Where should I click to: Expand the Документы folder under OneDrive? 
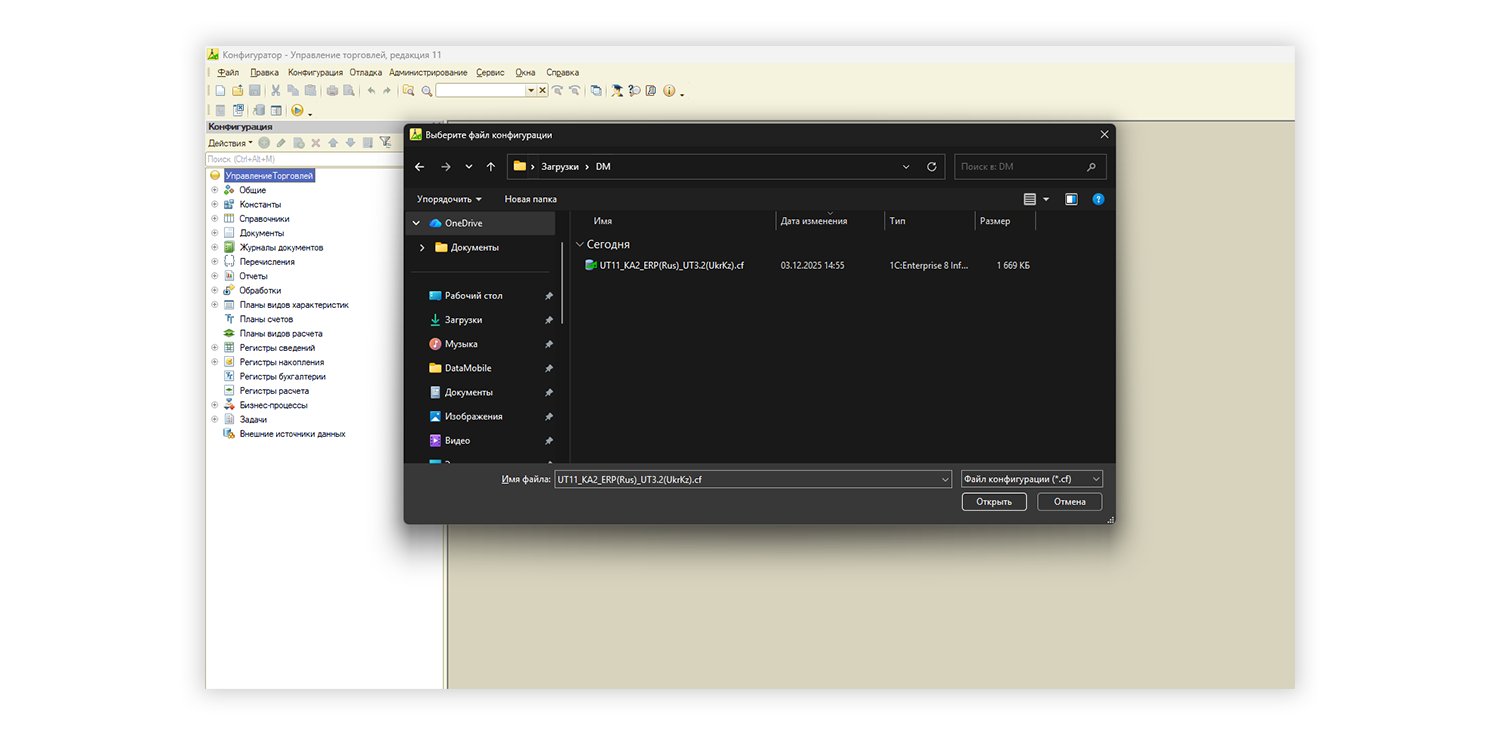coord(423,248)
